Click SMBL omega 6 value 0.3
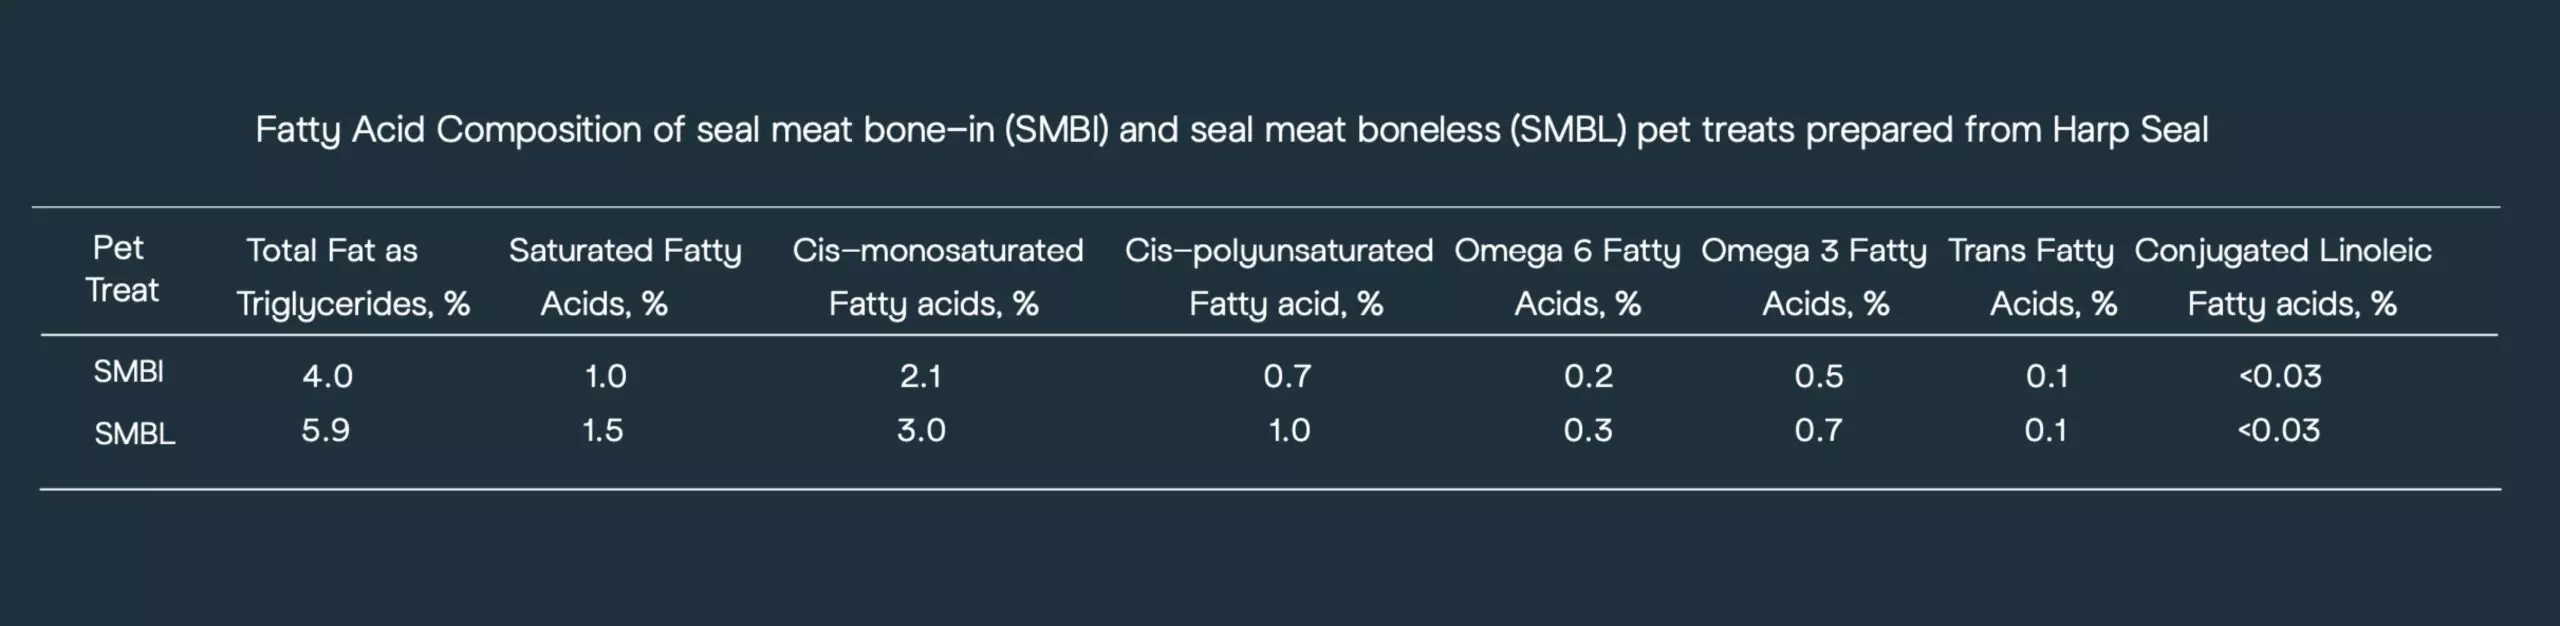Image resolution: width=2560 pixels, height=626 pixels. (1588, 431)
